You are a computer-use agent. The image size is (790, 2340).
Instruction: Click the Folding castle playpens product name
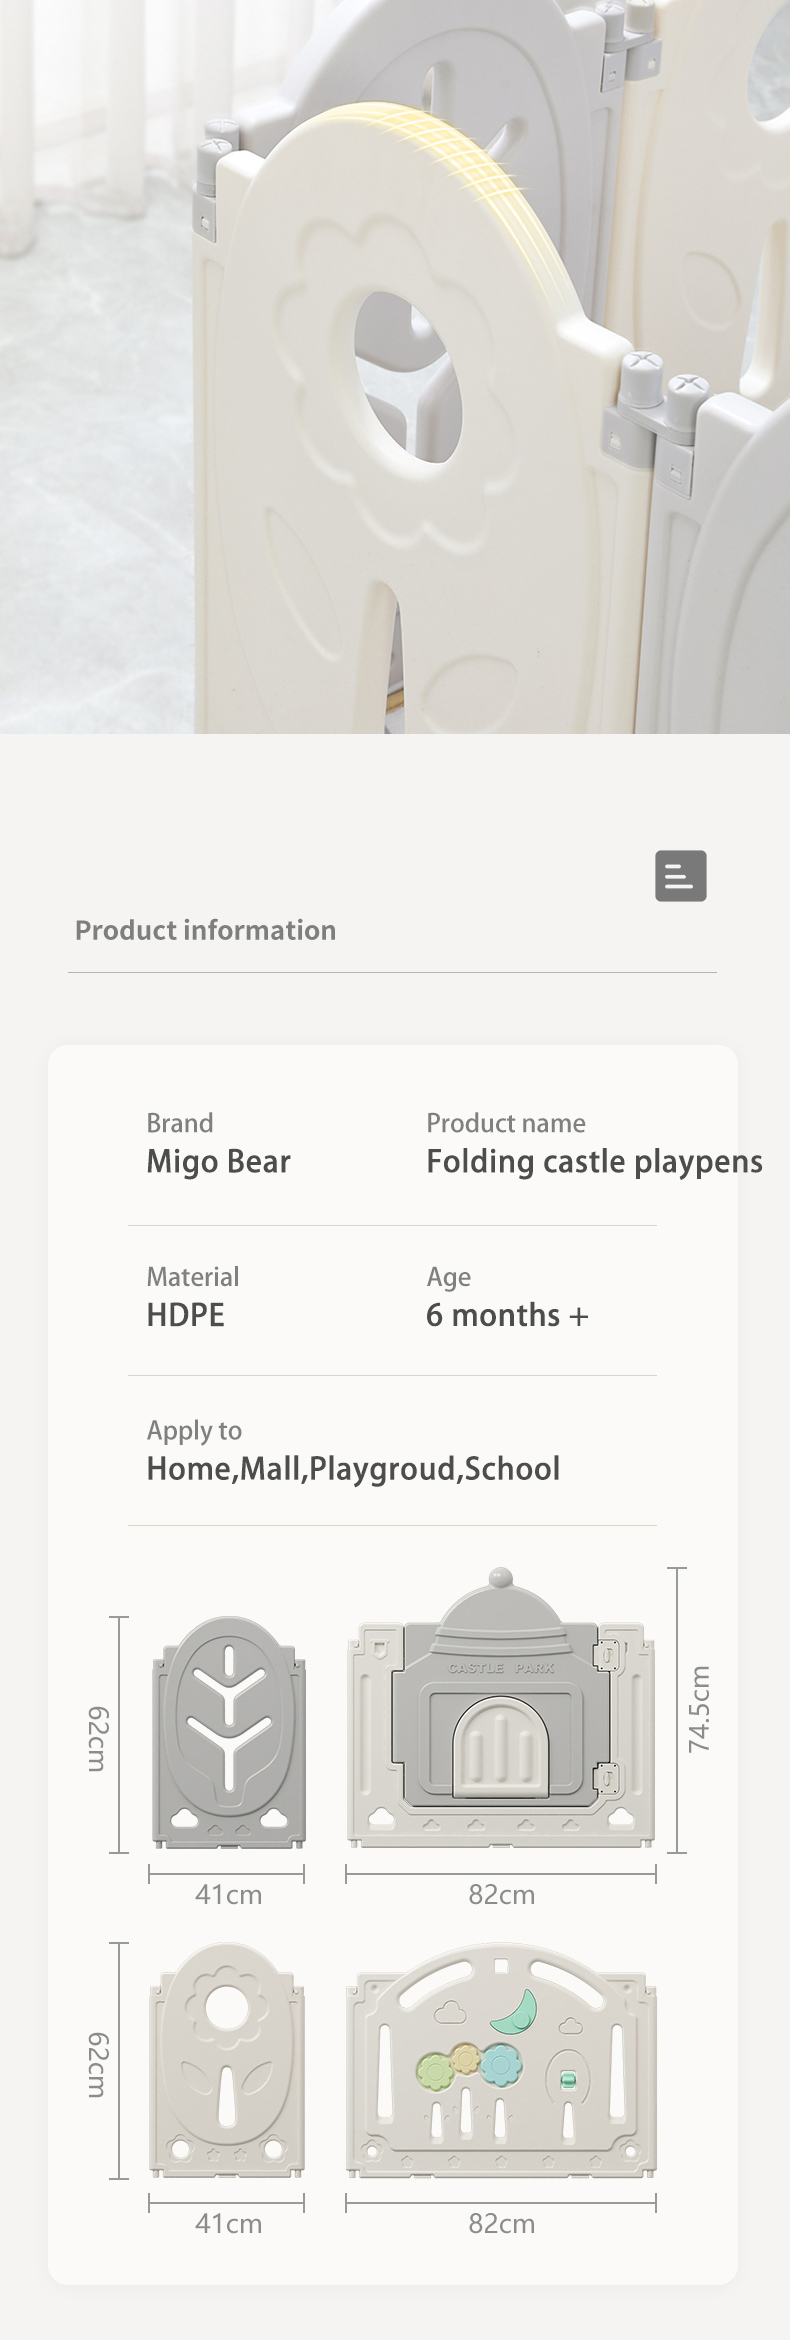coord(594,1161)
